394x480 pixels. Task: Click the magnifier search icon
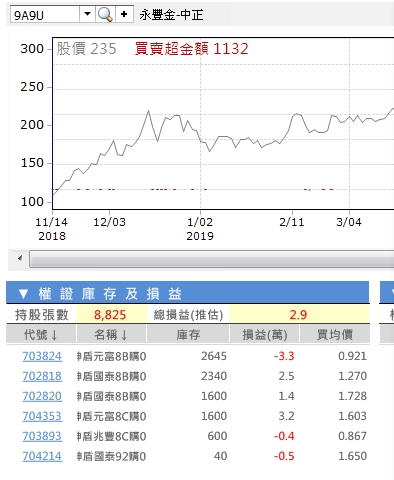point(105,14)
